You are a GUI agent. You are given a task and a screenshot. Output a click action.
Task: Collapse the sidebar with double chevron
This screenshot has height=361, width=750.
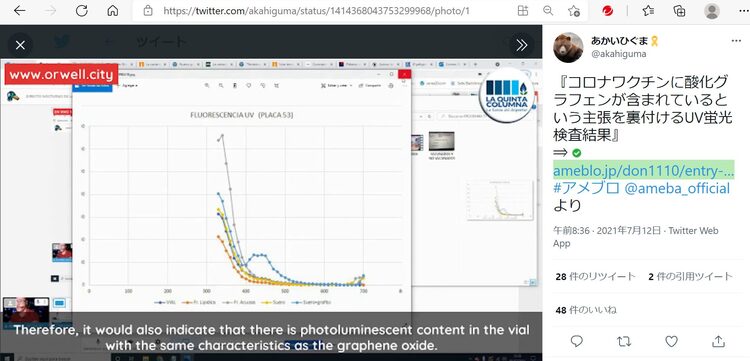521,45
